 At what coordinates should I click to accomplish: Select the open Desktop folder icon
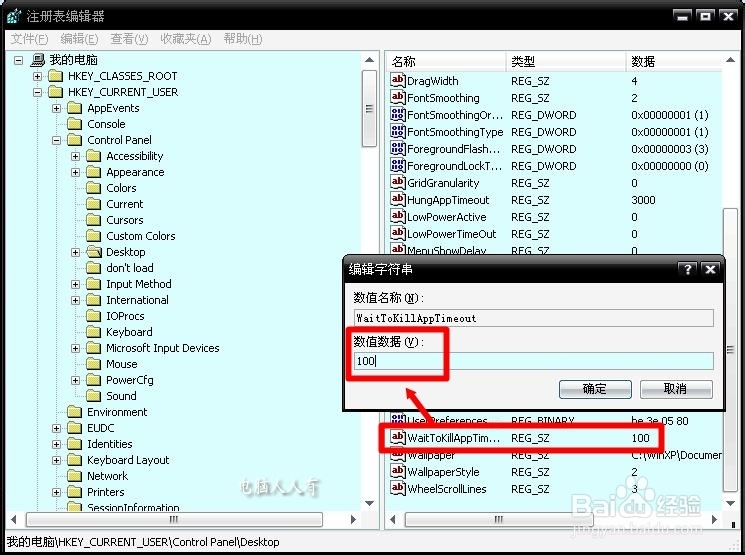(94, 252)
